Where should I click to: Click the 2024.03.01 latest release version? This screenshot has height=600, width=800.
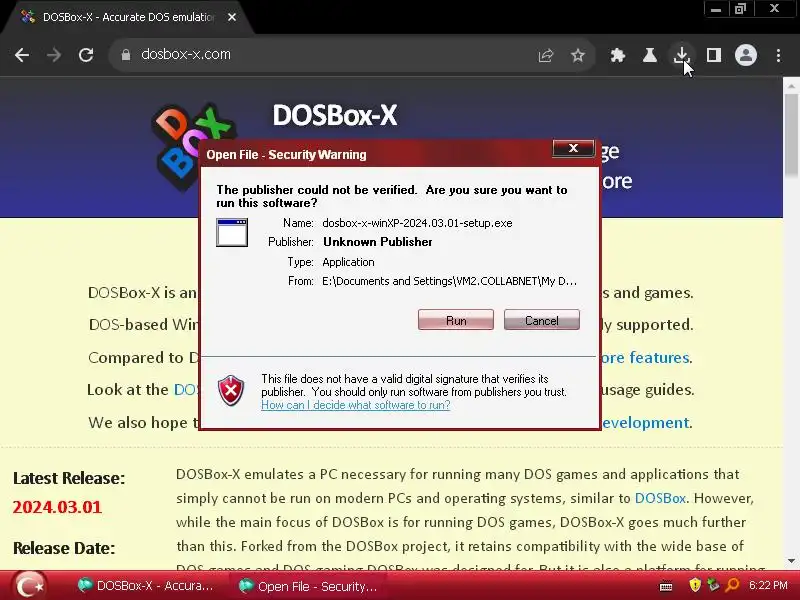57,507
